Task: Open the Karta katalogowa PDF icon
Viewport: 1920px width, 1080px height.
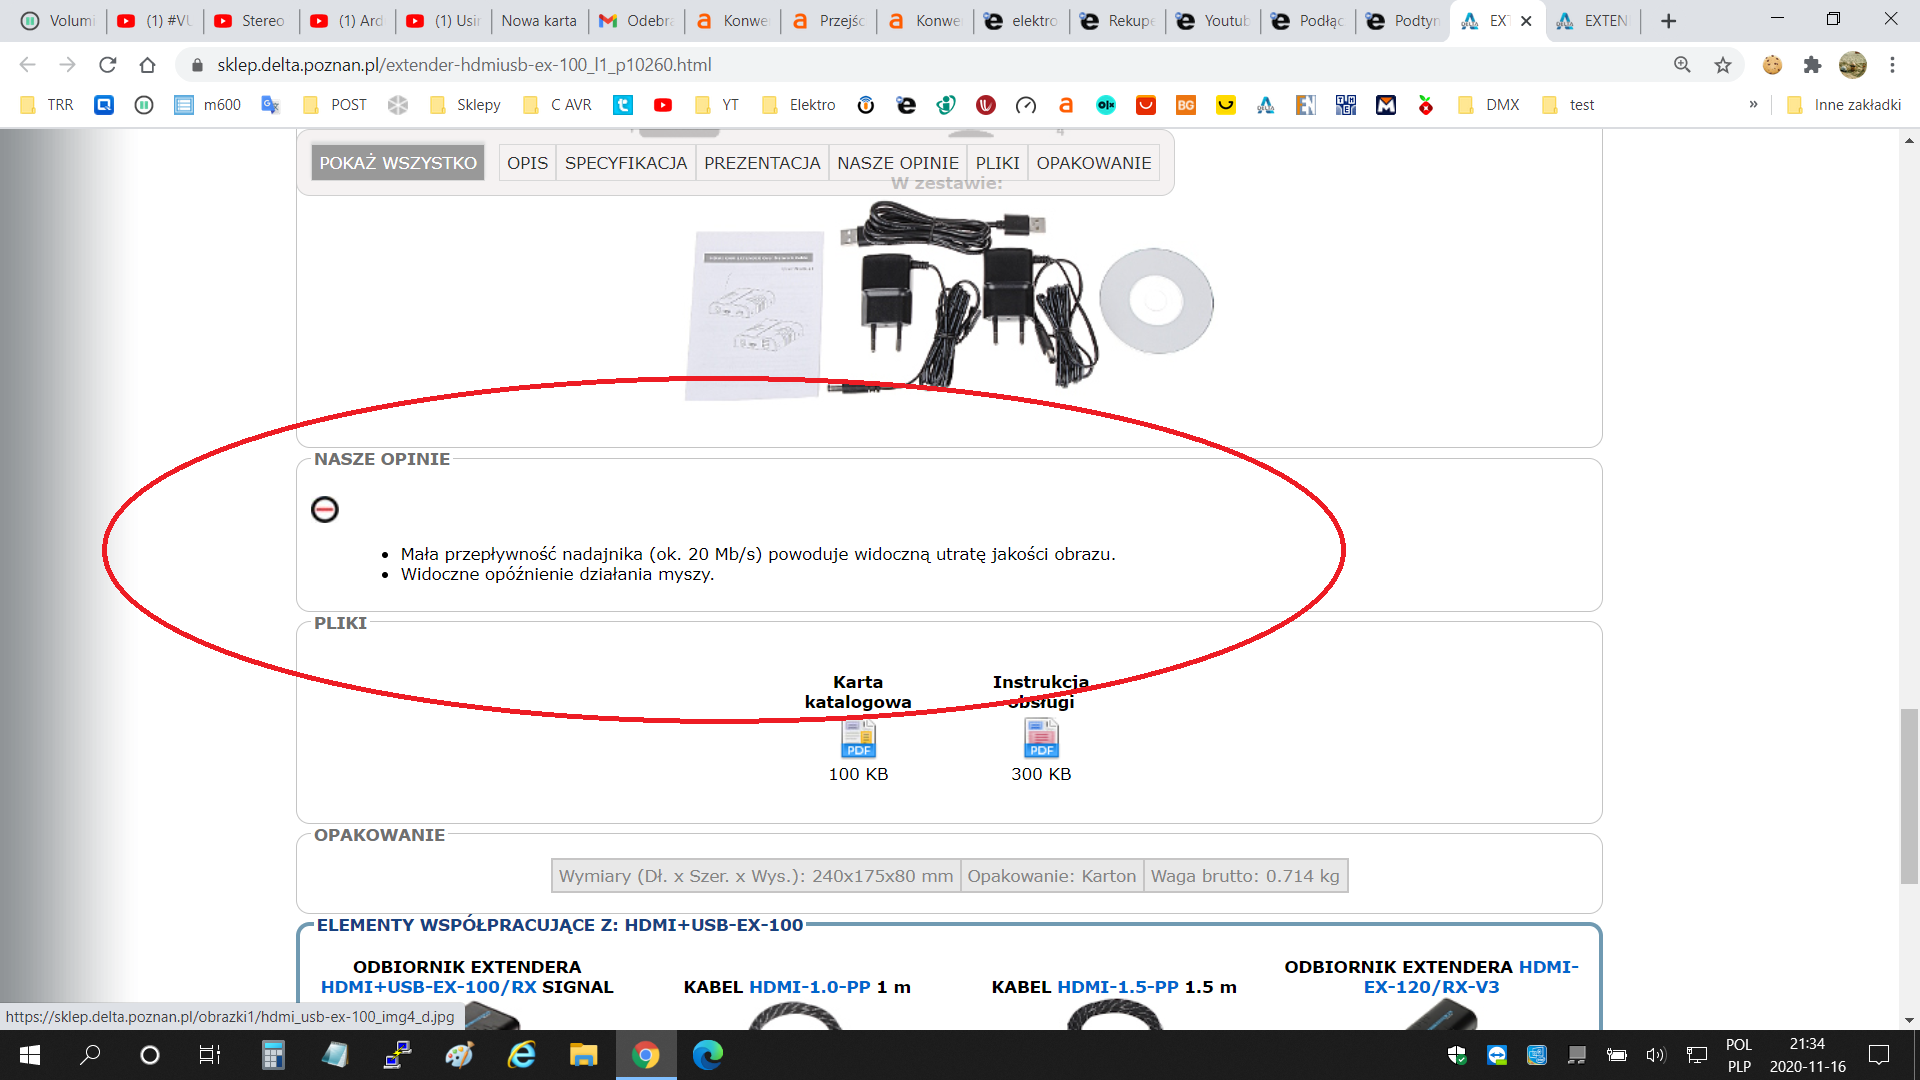Action: click(x=858, y=738)
